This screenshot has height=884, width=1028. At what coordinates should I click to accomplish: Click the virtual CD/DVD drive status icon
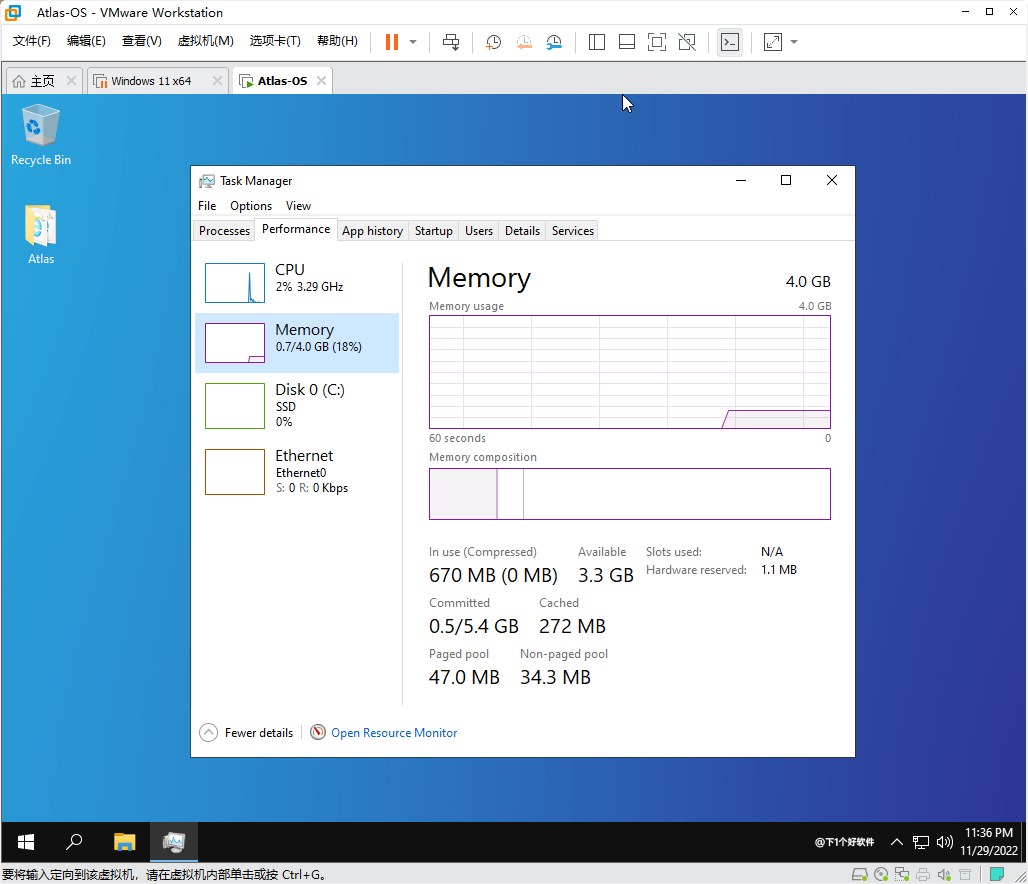coord(880,873)
